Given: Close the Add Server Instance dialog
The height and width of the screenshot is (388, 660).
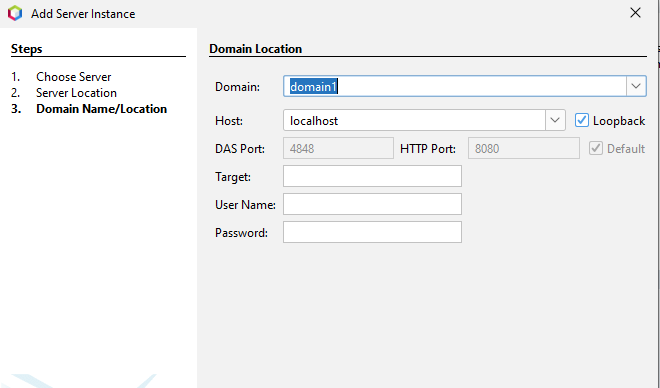Looking at the screenshot, I should coord(635,13).
